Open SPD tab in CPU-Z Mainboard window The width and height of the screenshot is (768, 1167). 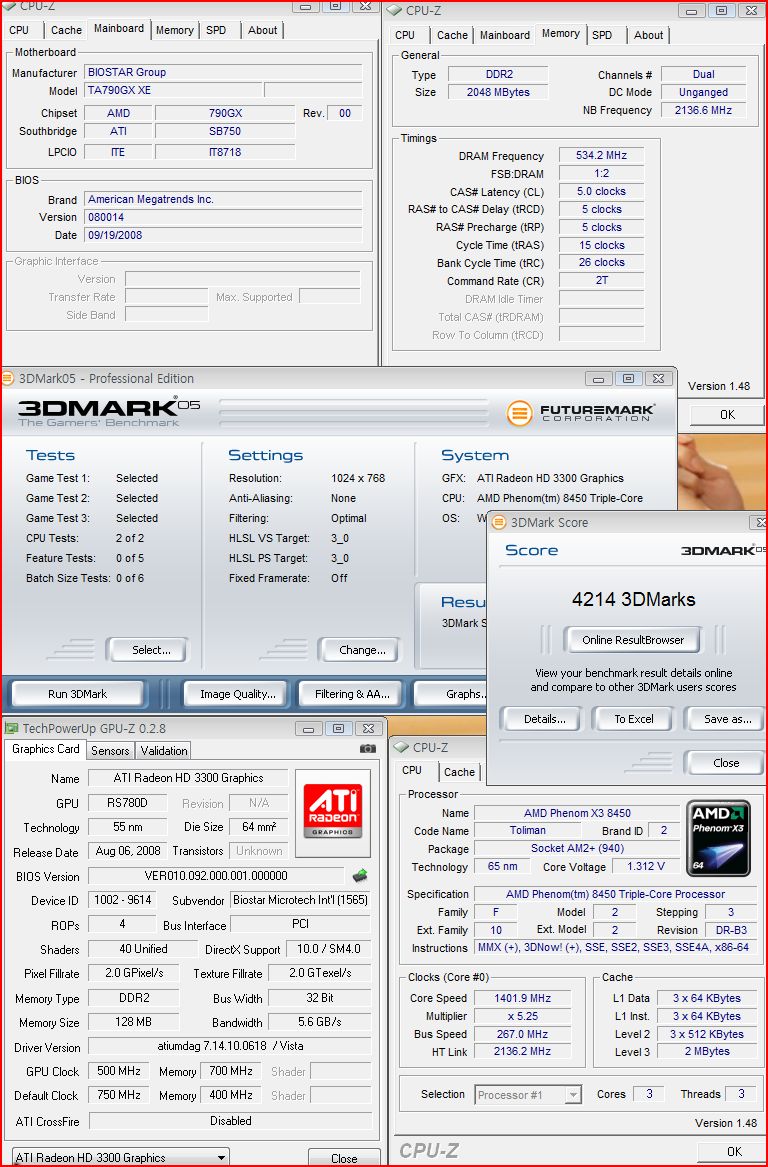(216, 30)
